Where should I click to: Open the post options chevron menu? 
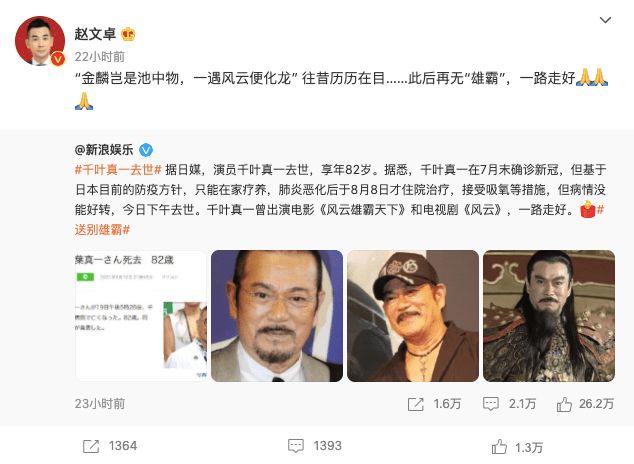click(605, 20)
